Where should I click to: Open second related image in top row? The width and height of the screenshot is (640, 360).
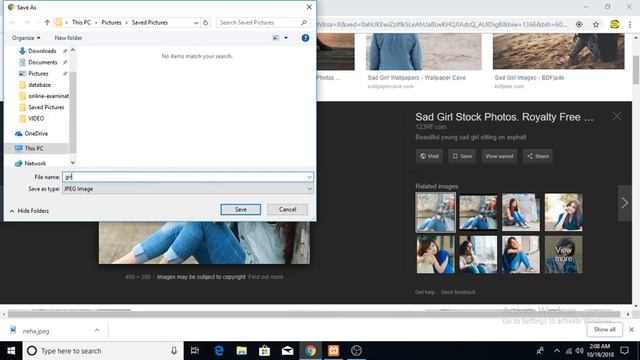click(478, 212)
